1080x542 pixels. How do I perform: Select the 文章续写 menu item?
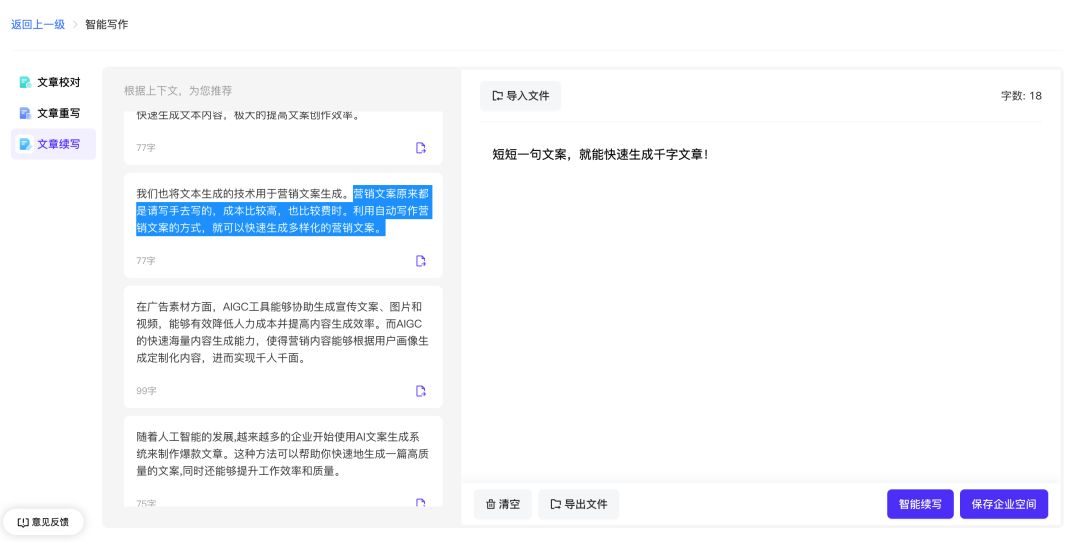(x=53, y=144)
